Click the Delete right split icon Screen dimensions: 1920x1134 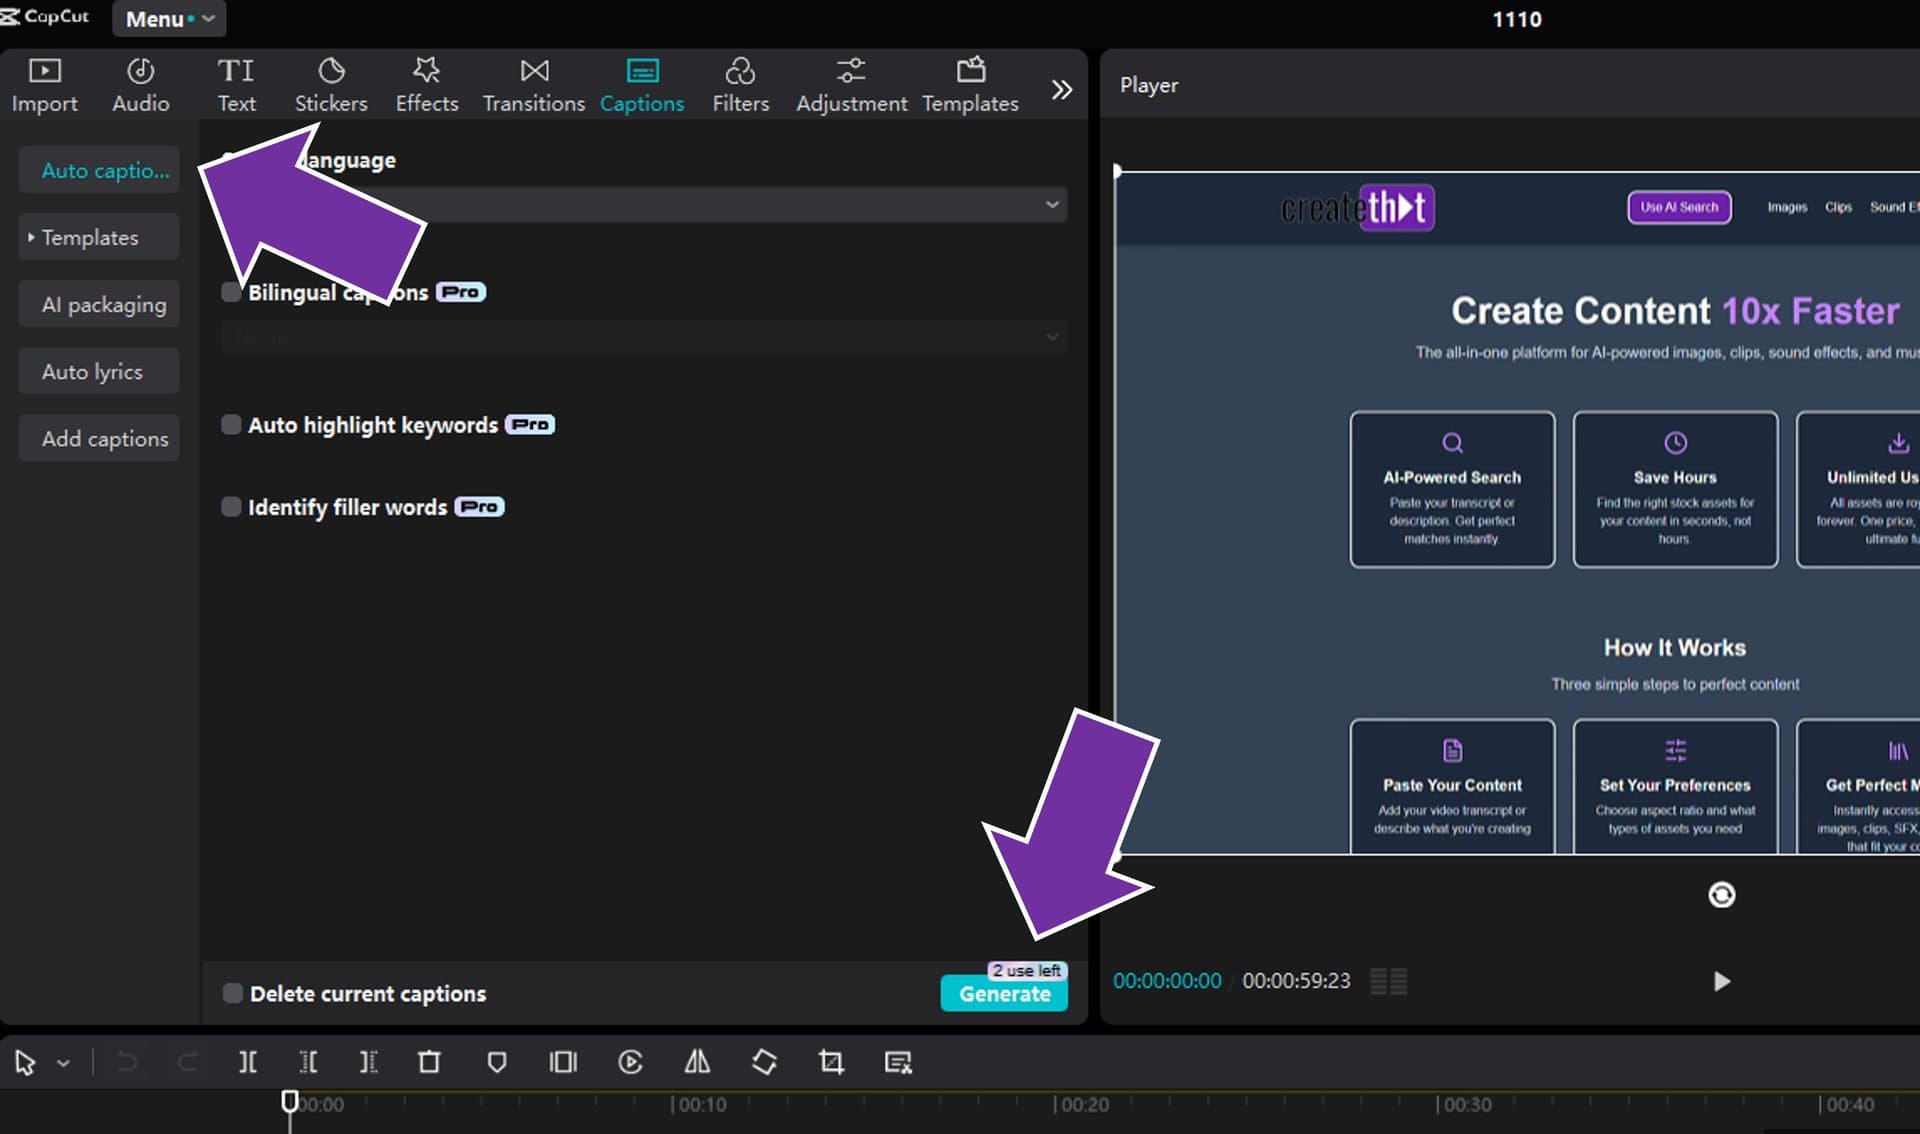tap(368, 1062)
